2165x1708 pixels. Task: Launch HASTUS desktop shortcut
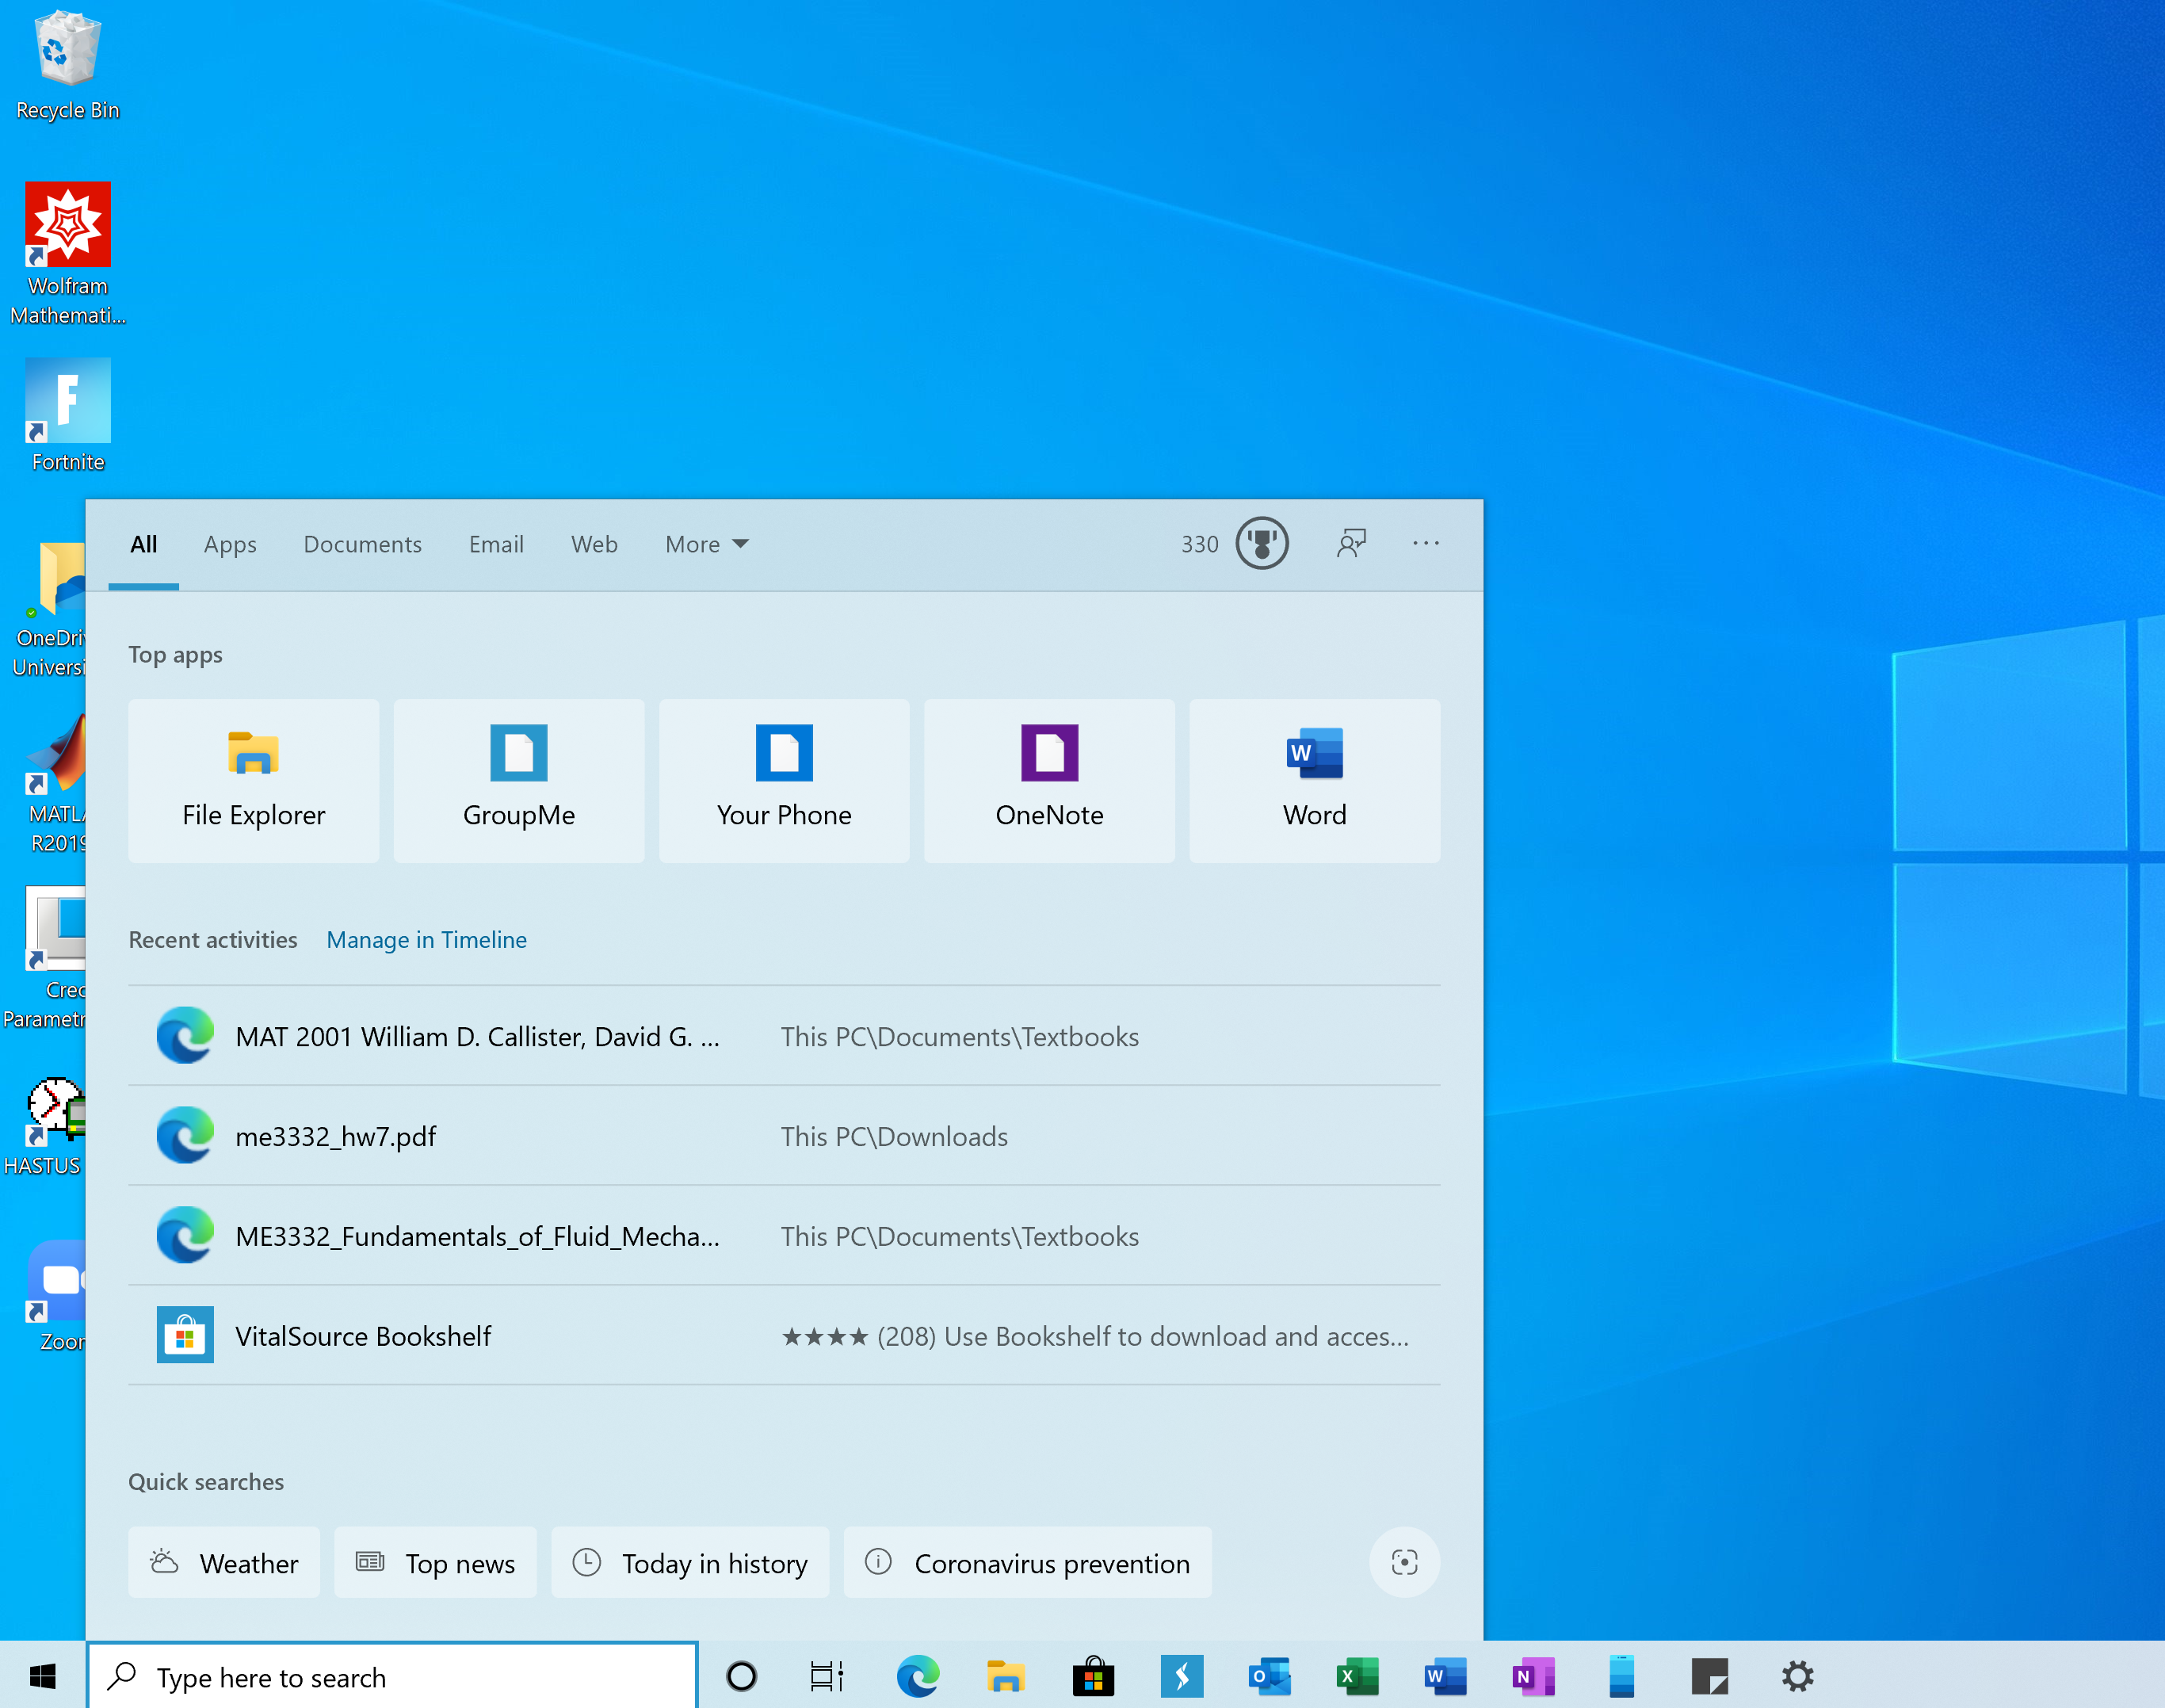44,1128
